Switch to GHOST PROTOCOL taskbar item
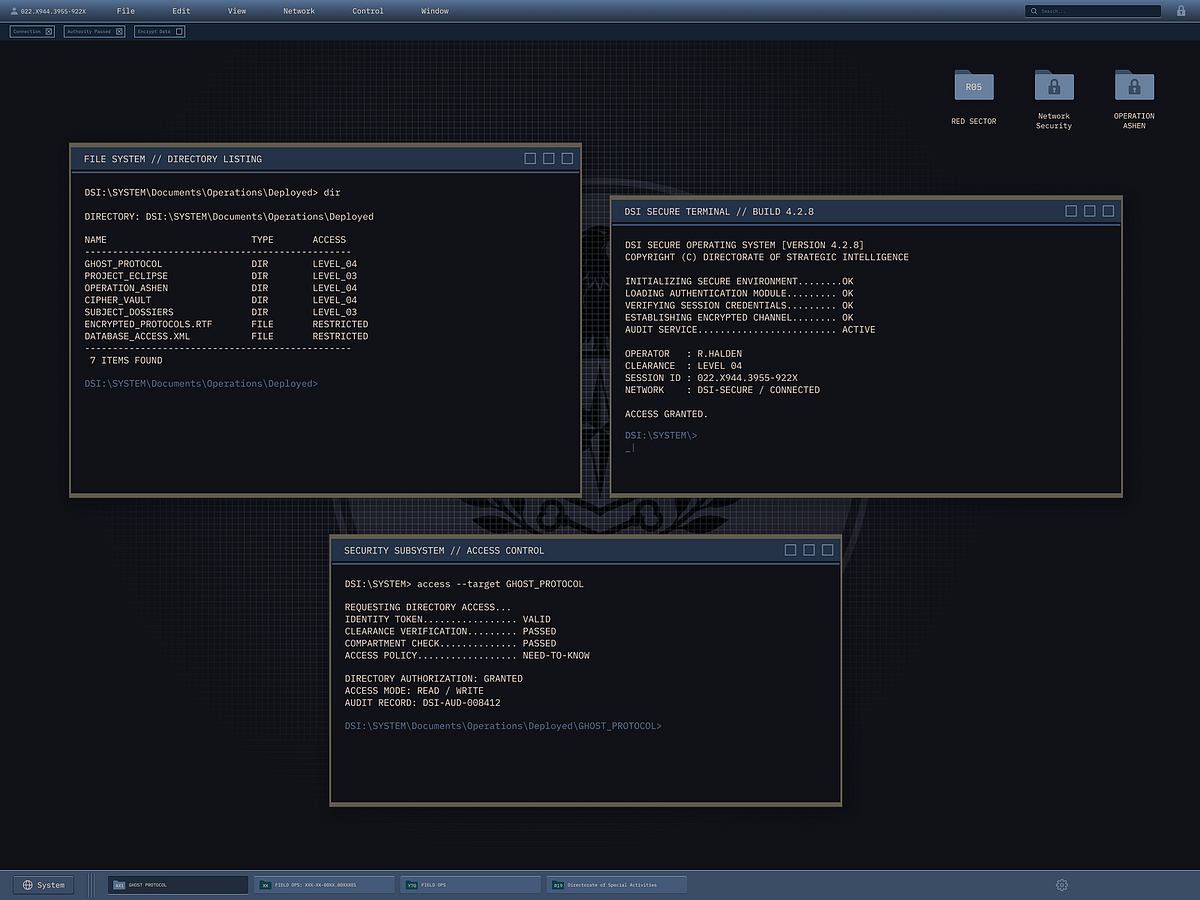The image size is (1200, 900). (x=177, y=885)
